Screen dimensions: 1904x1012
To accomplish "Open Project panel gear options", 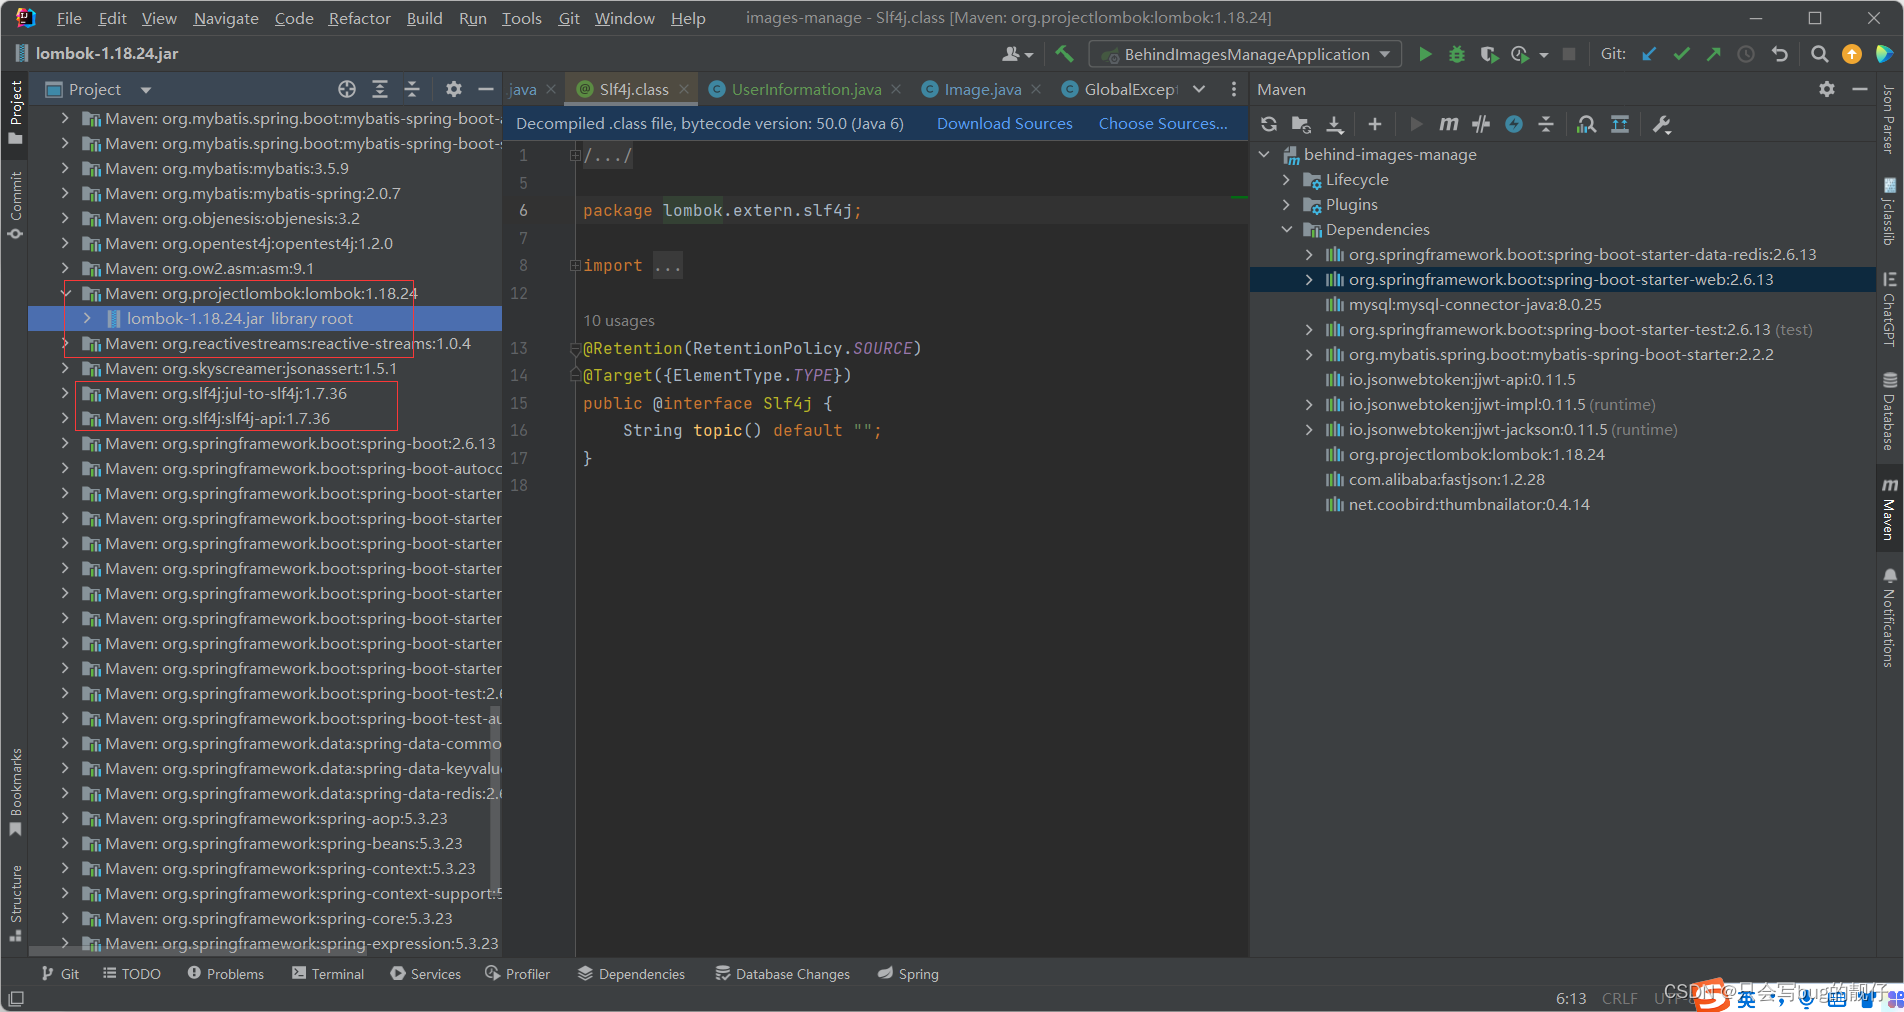I will (x=454, y=89).
